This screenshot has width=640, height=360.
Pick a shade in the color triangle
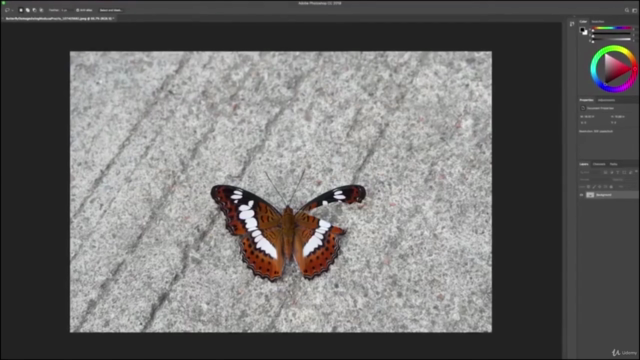(616, 69)
